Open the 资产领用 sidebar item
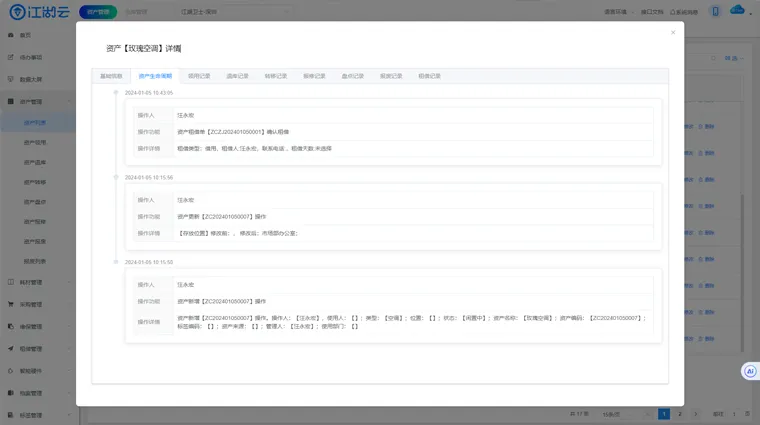This screenshot has width=760, height=425. [35, 143]
